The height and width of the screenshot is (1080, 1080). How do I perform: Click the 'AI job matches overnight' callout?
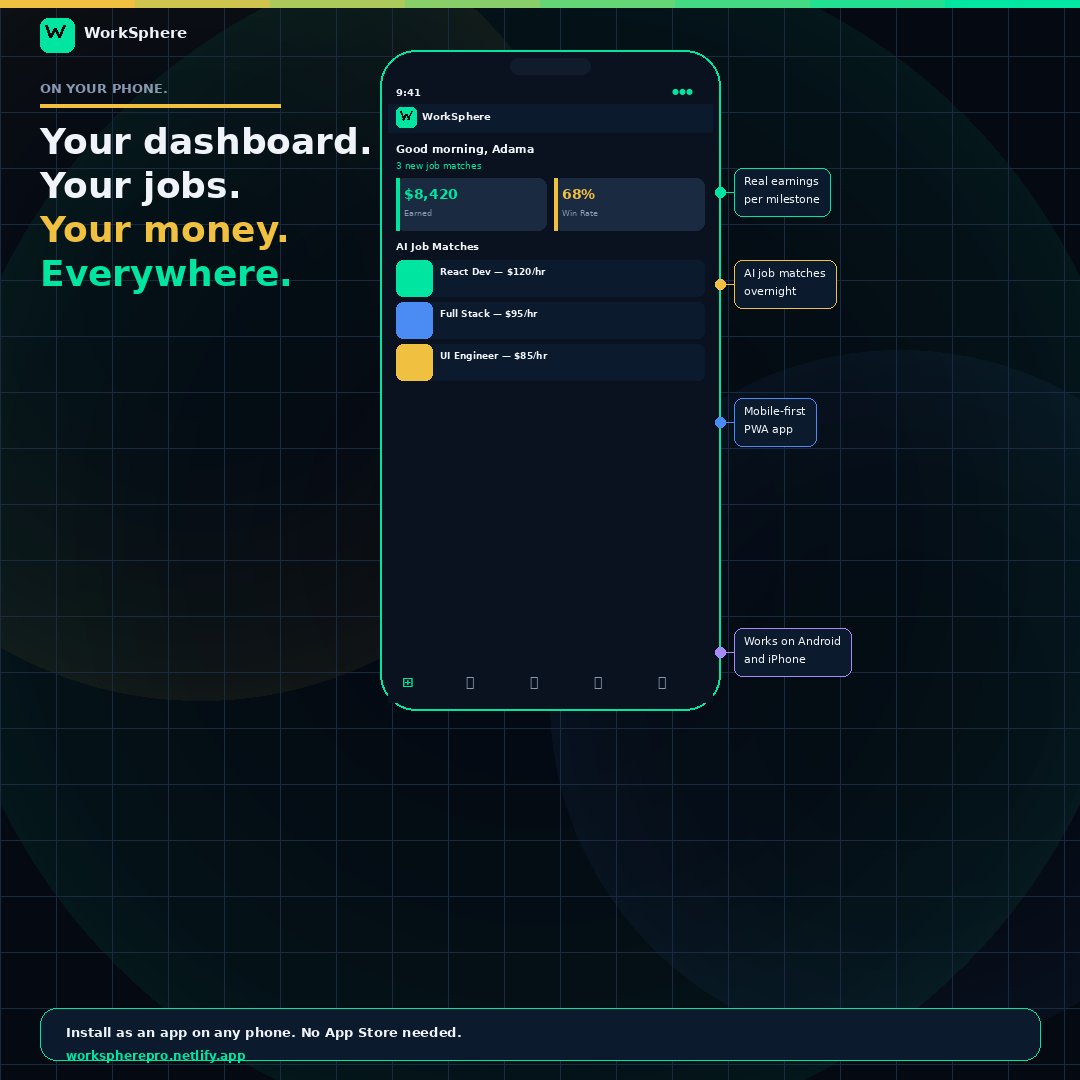(x=785, y=284)
